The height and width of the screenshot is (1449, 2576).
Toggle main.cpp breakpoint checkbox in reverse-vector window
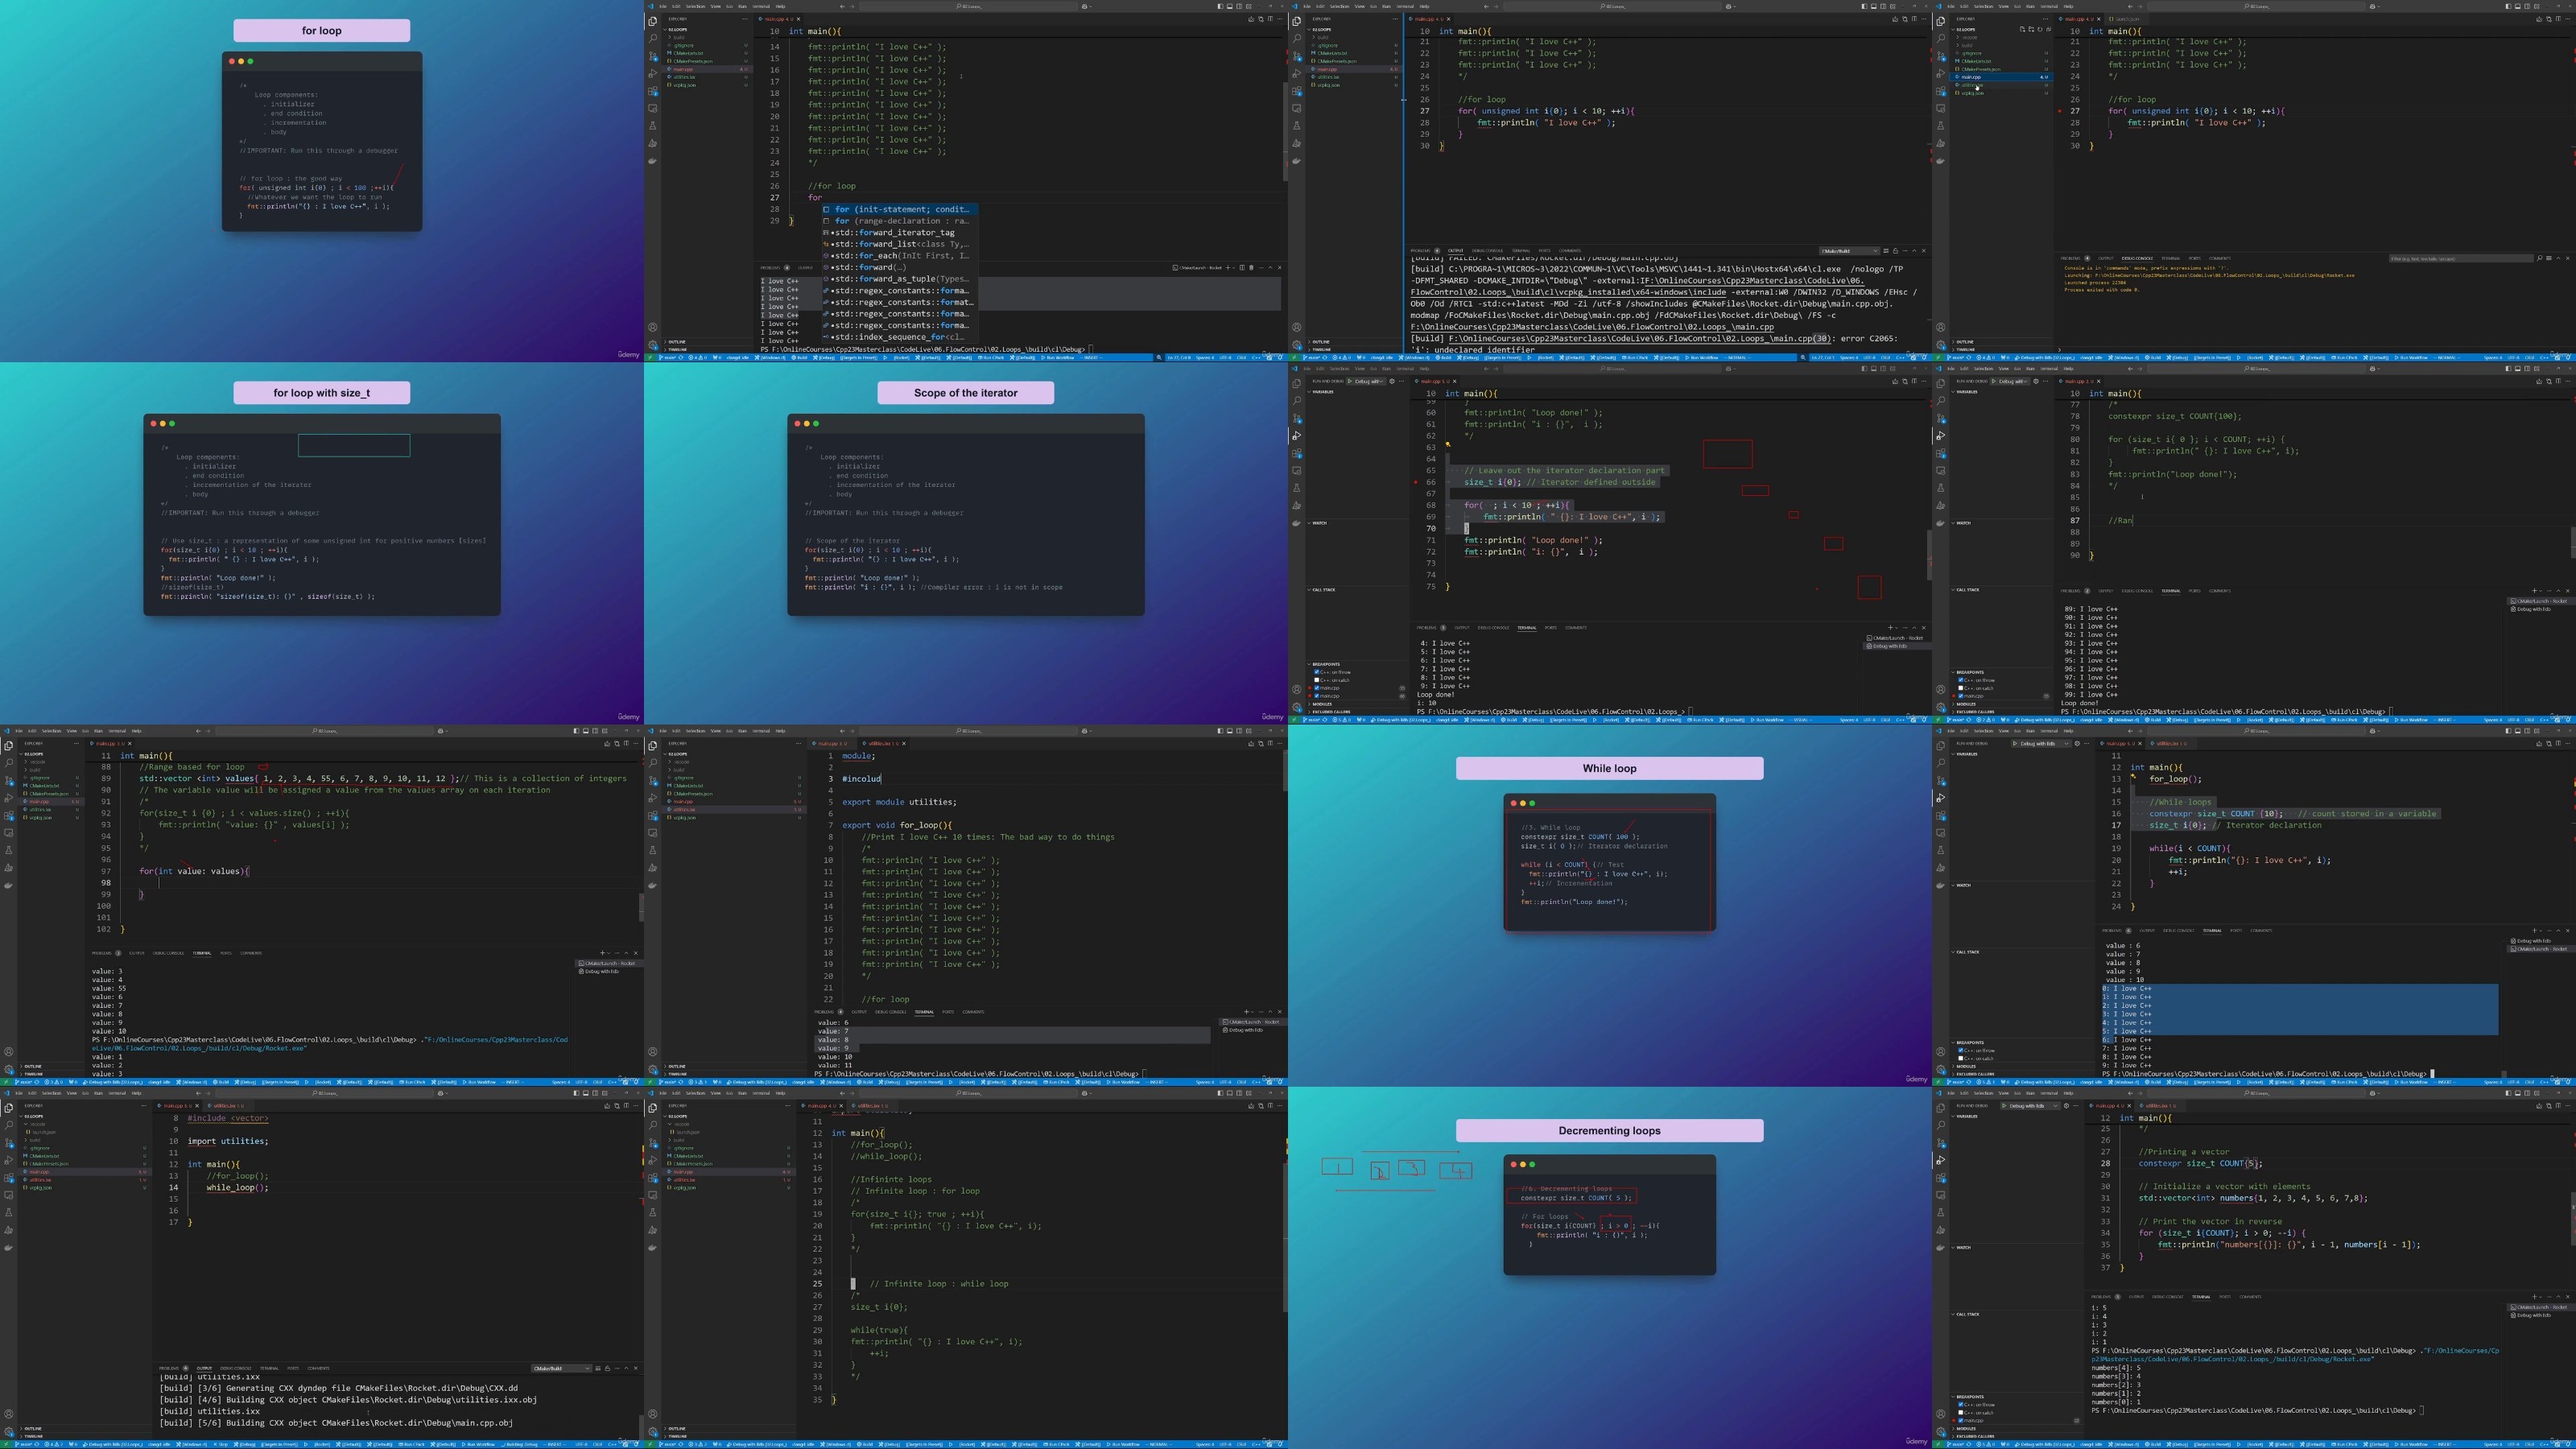tap(1960, 1421)
